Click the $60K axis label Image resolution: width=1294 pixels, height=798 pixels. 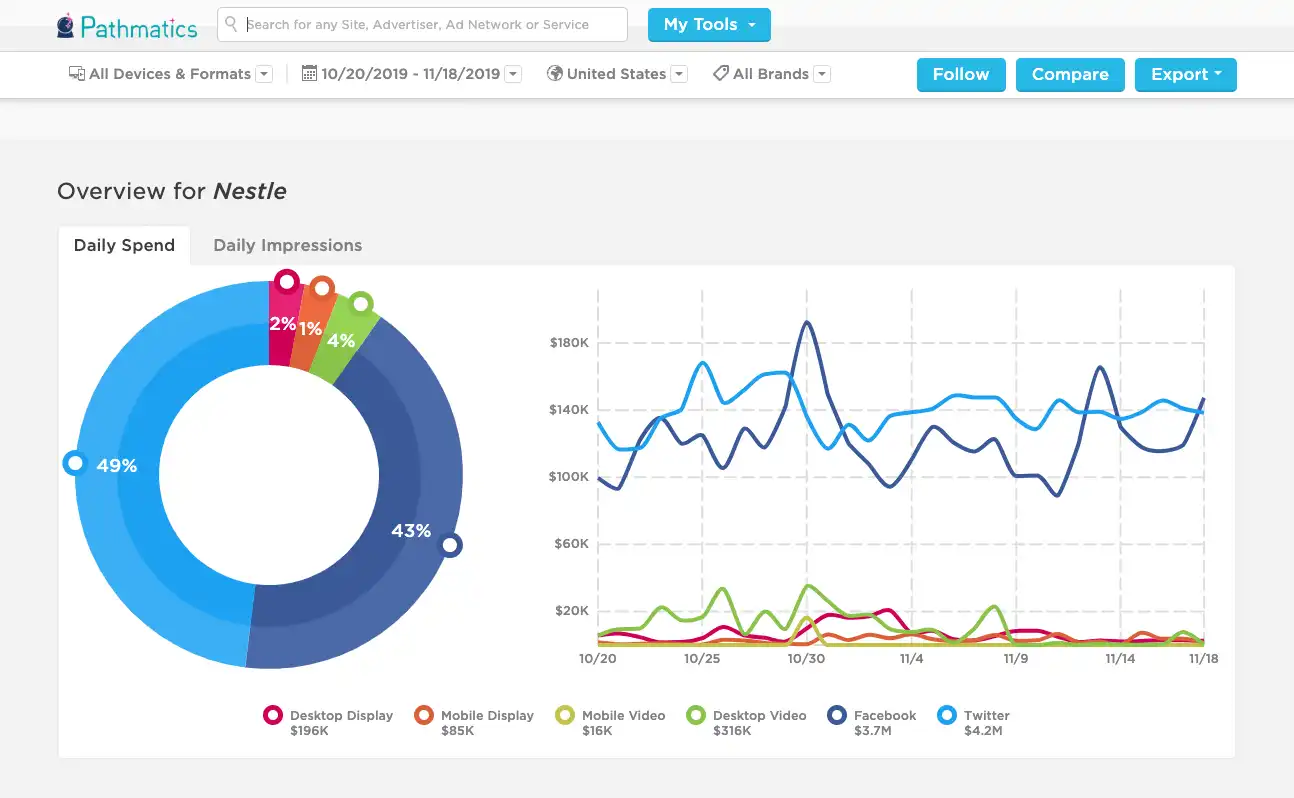coord(573,544)
